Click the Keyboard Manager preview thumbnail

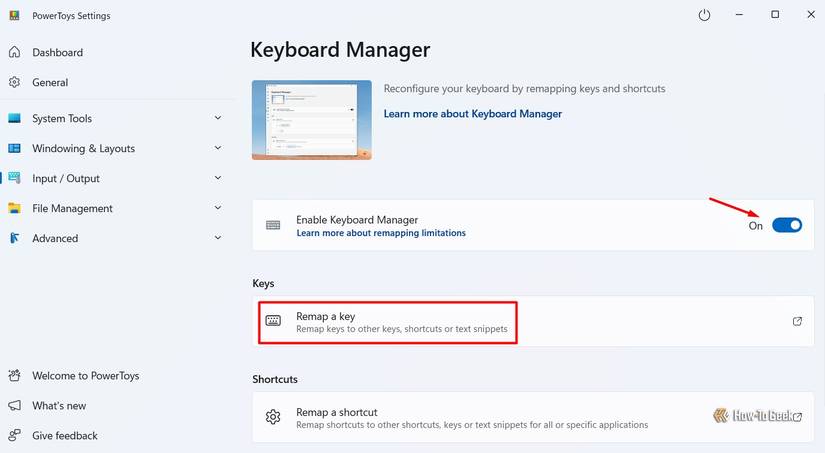click(x=311, y=120)
